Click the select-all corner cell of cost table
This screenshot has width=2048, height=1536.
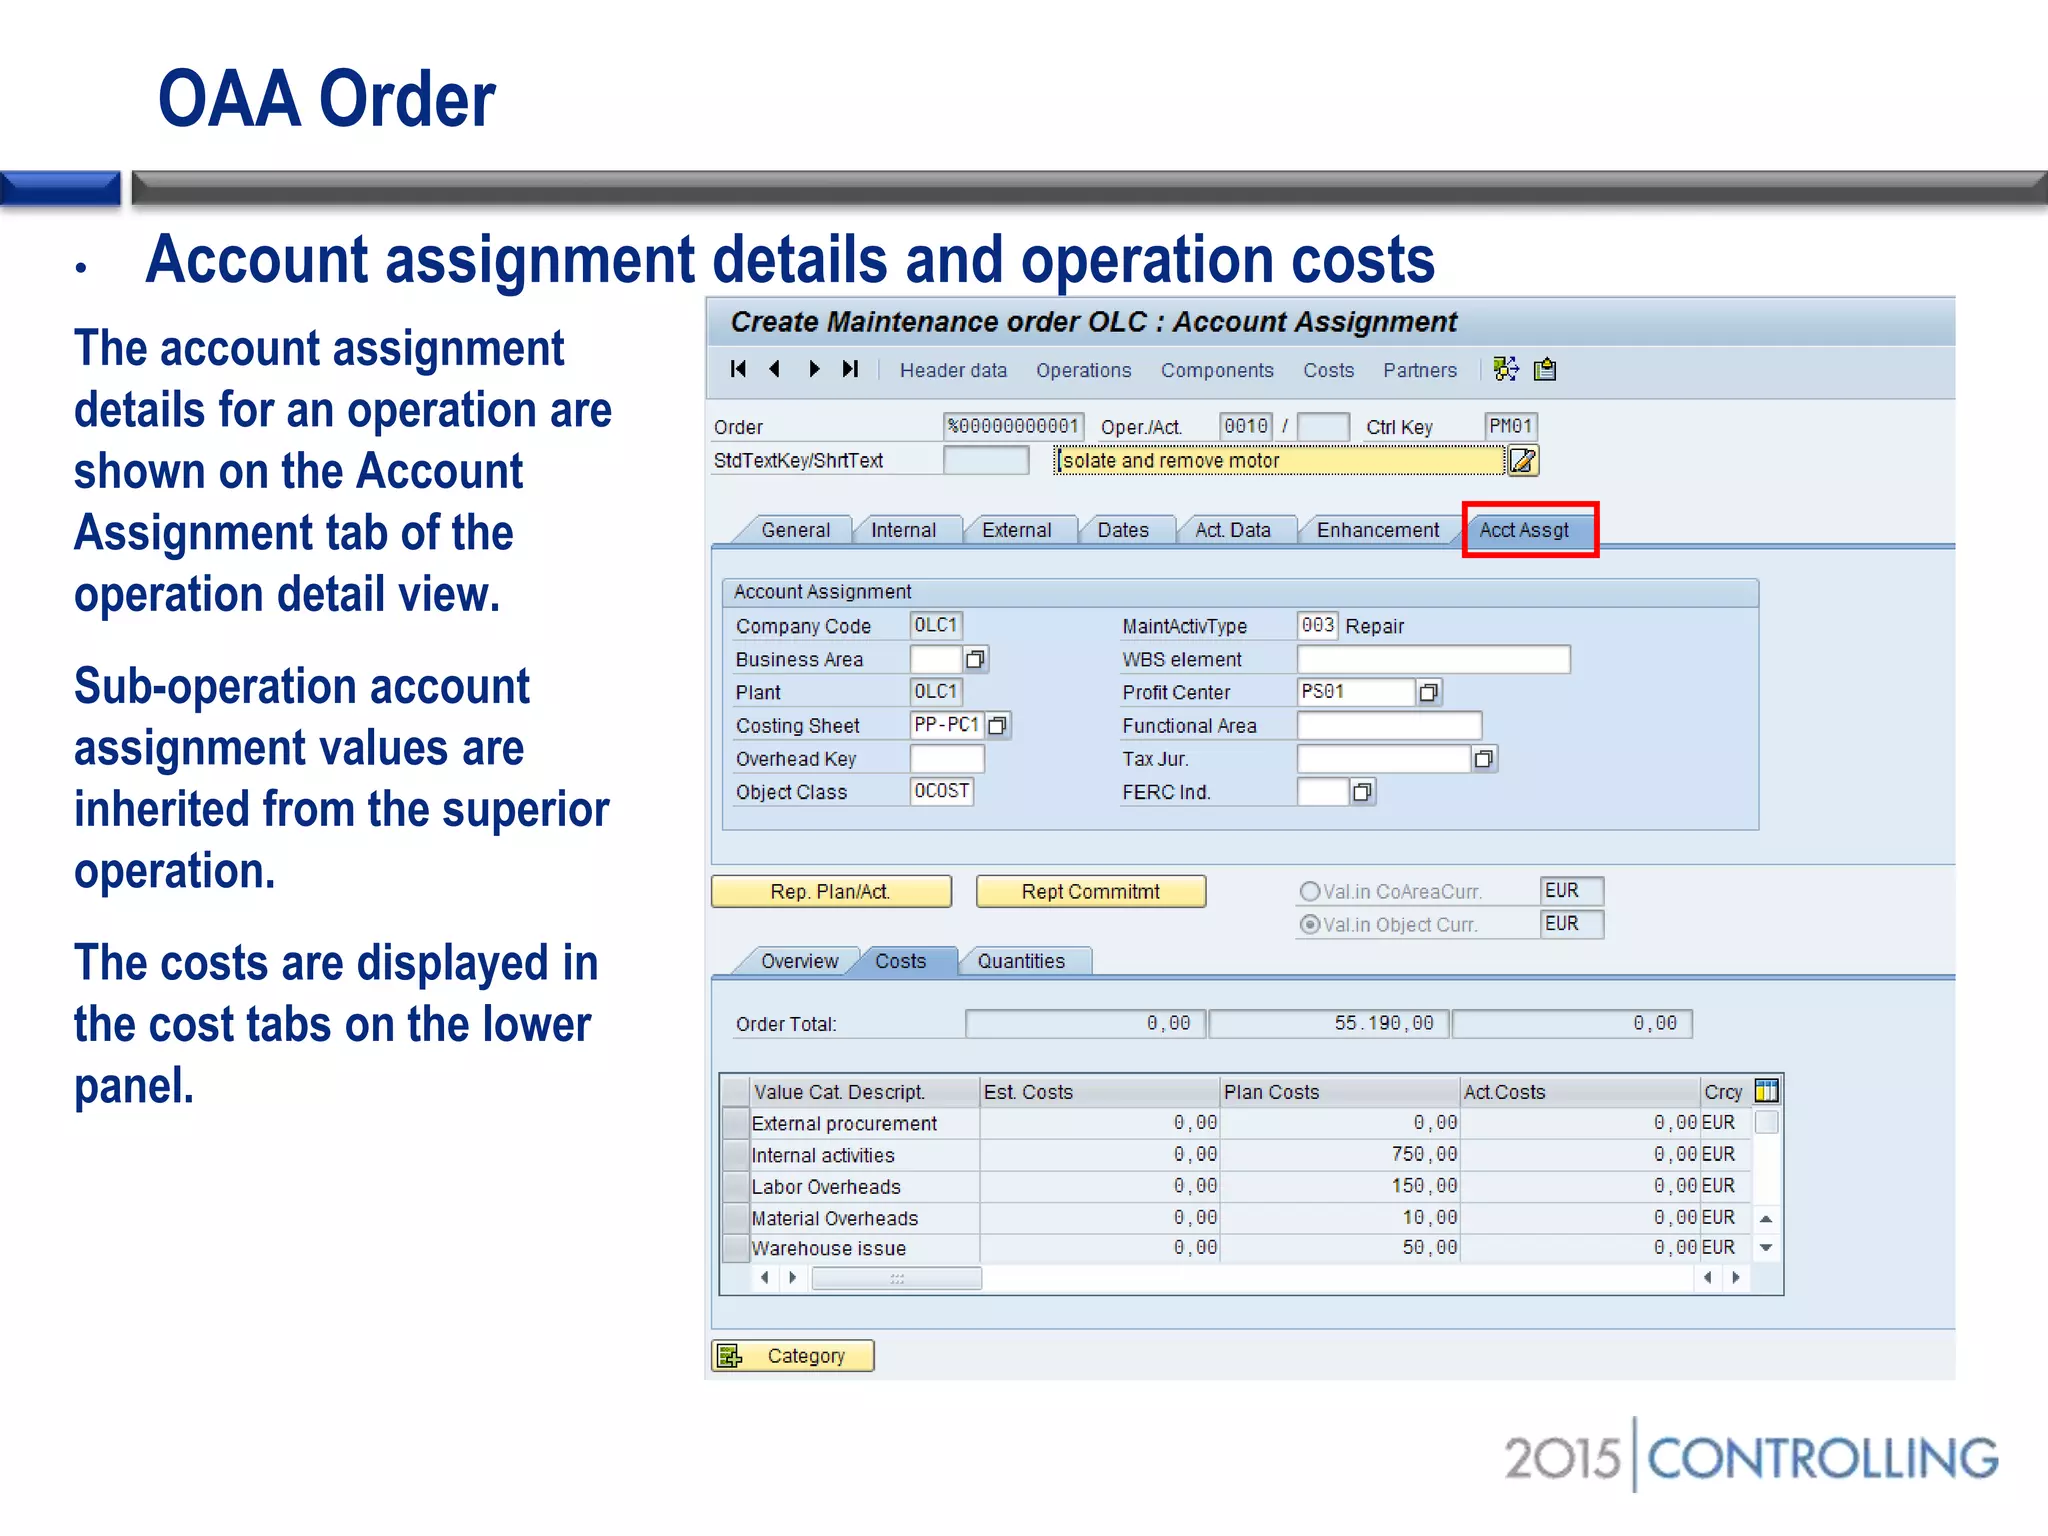pyautogui.click(x=736, y=1091)
